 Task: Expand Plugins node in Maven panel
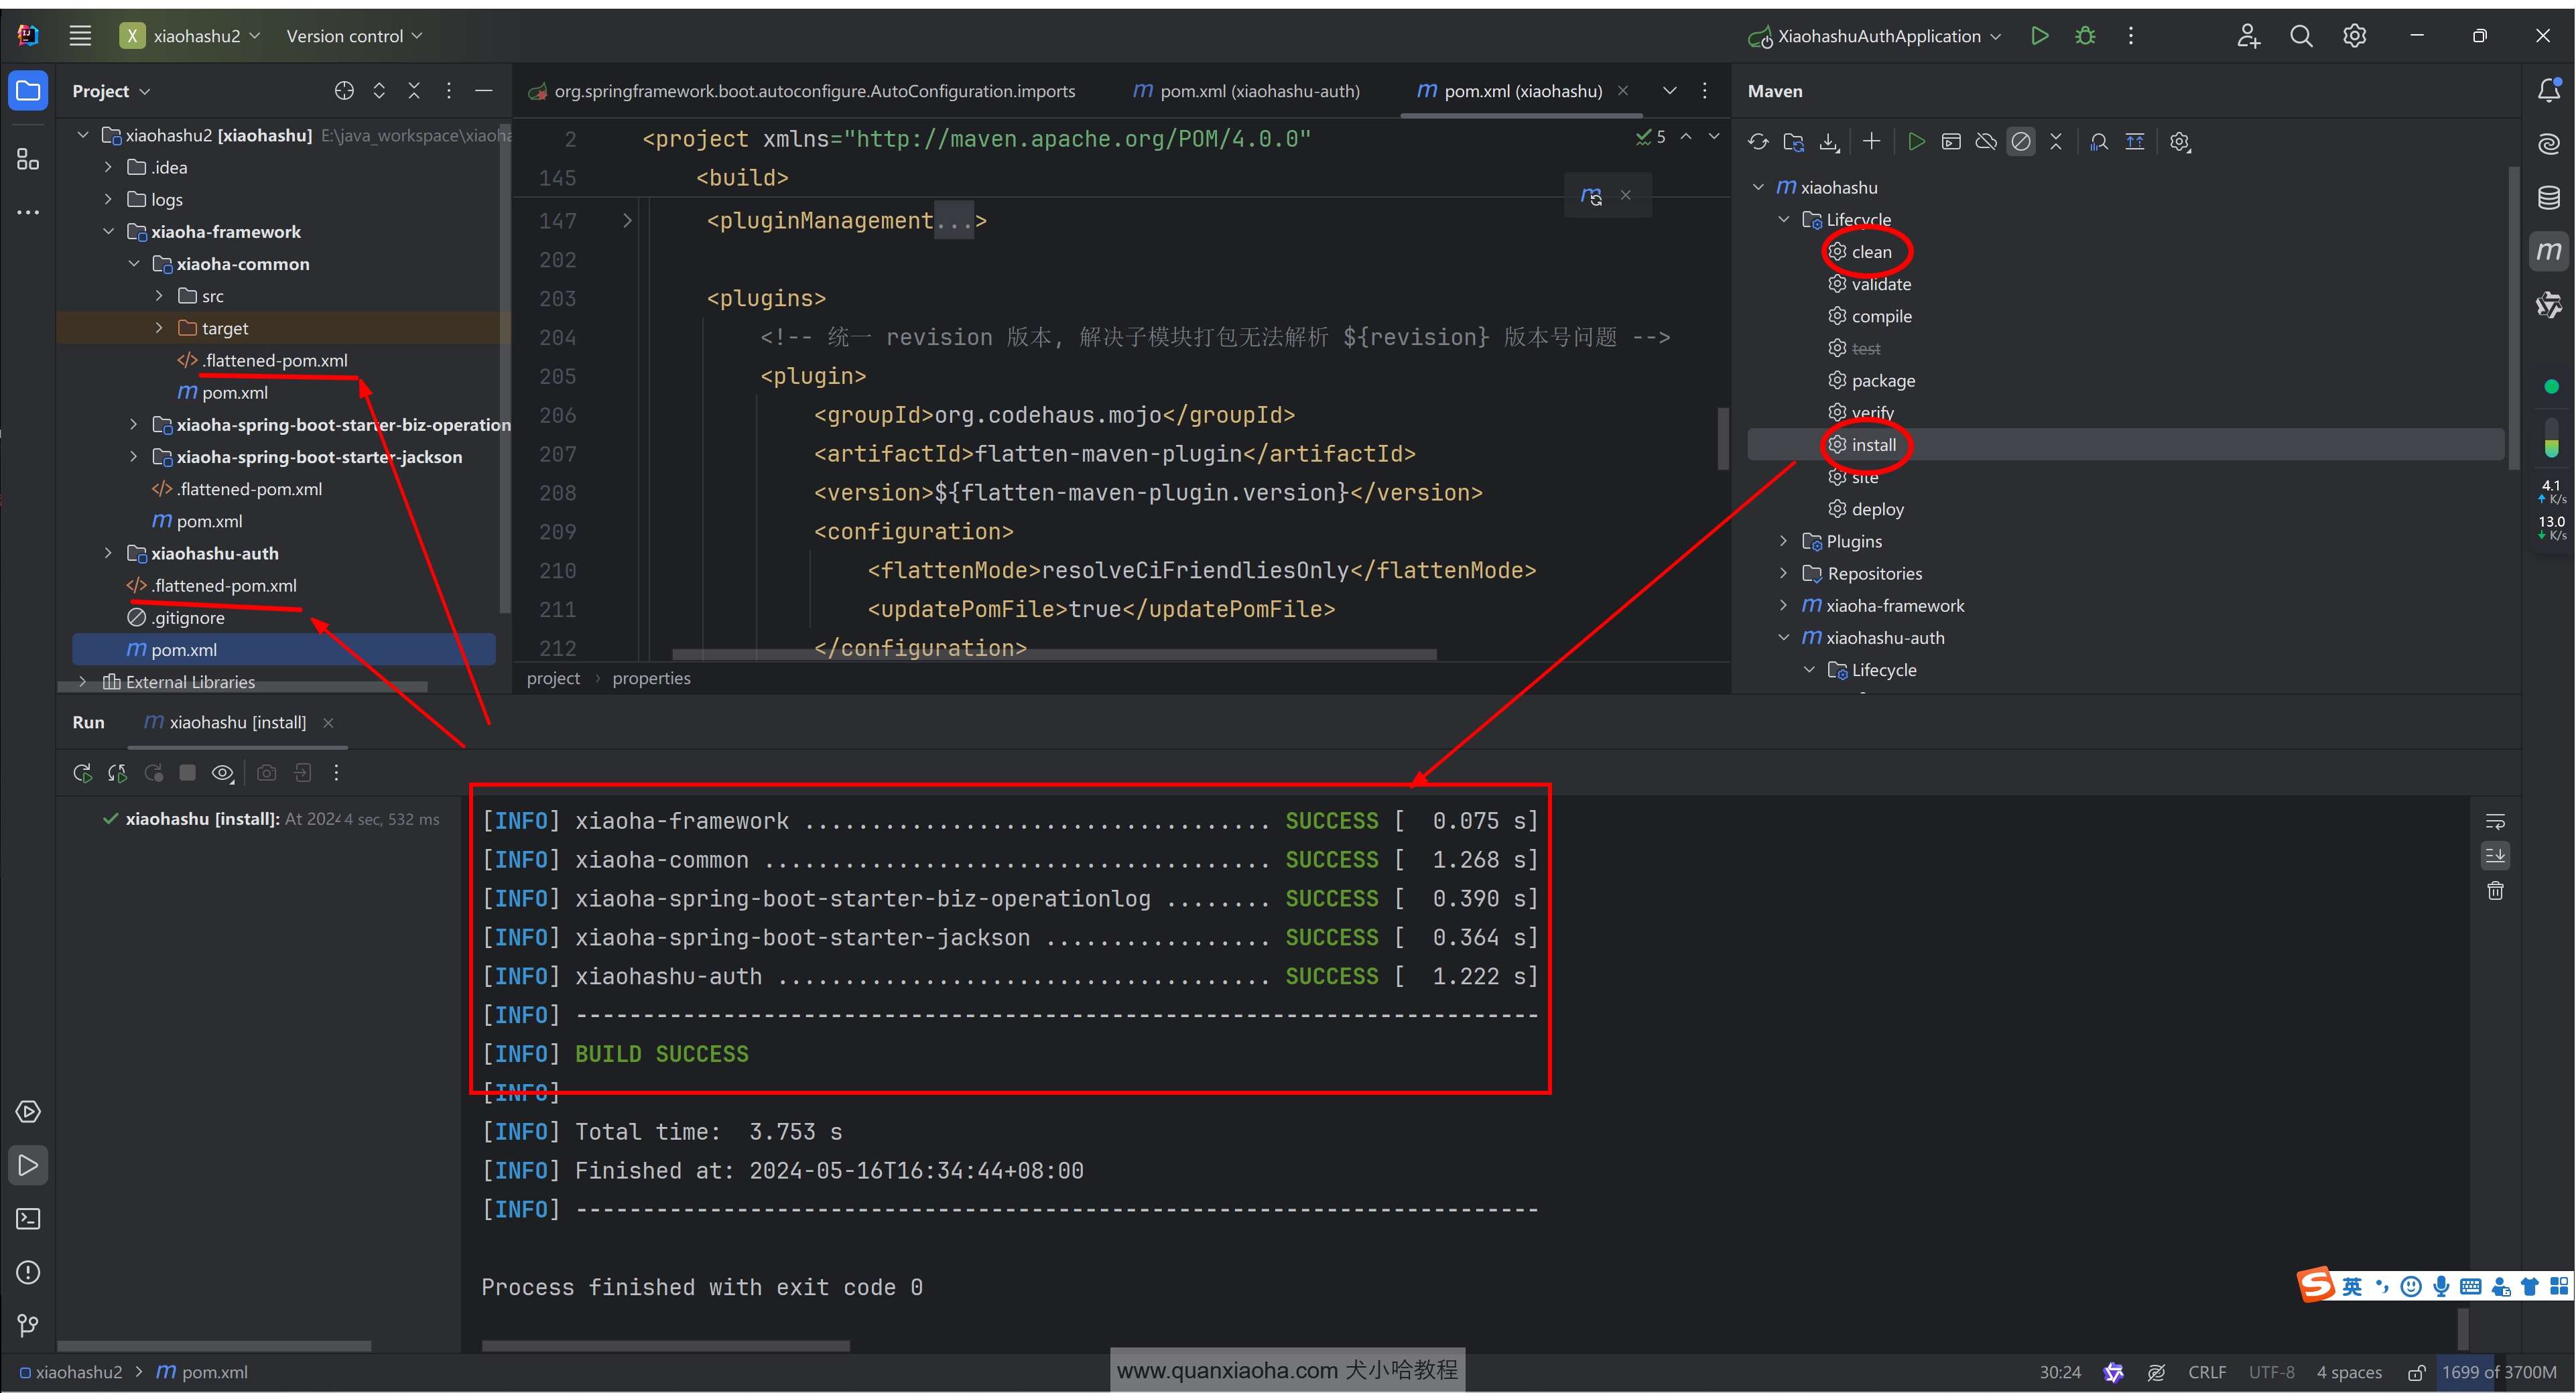(1783, 541)
